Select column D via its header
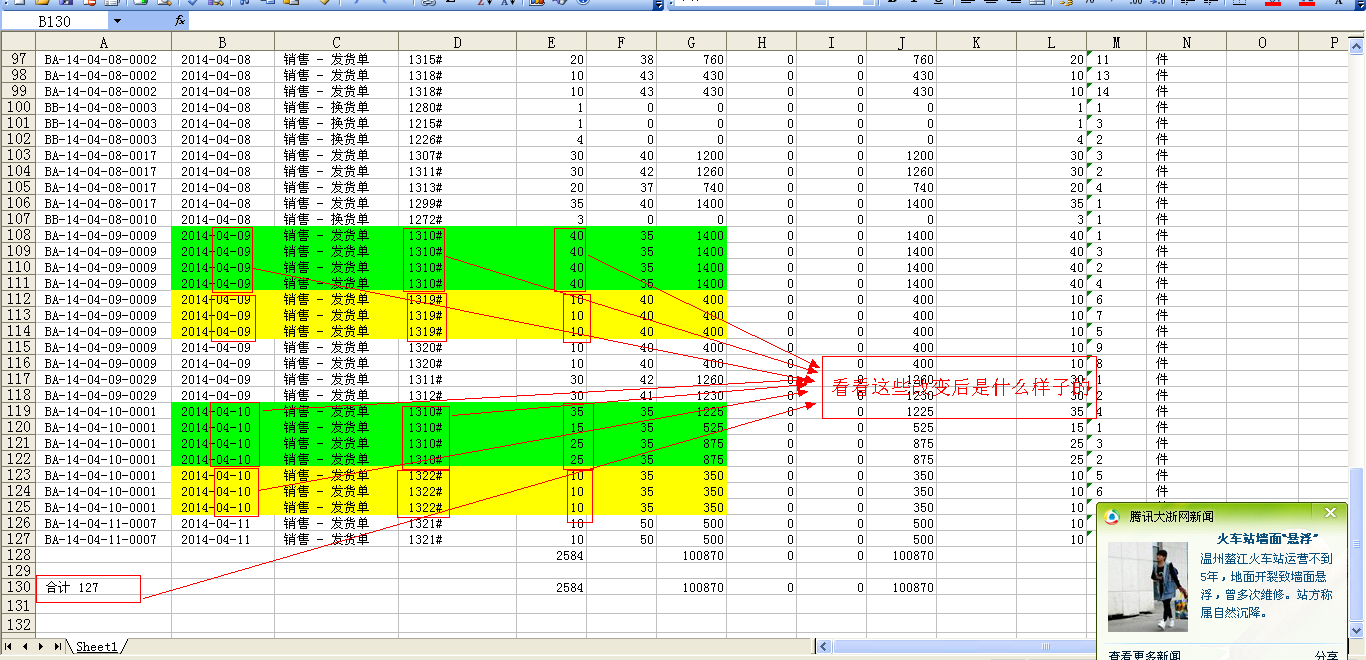 pyautogui.click(x=457, y=42)
